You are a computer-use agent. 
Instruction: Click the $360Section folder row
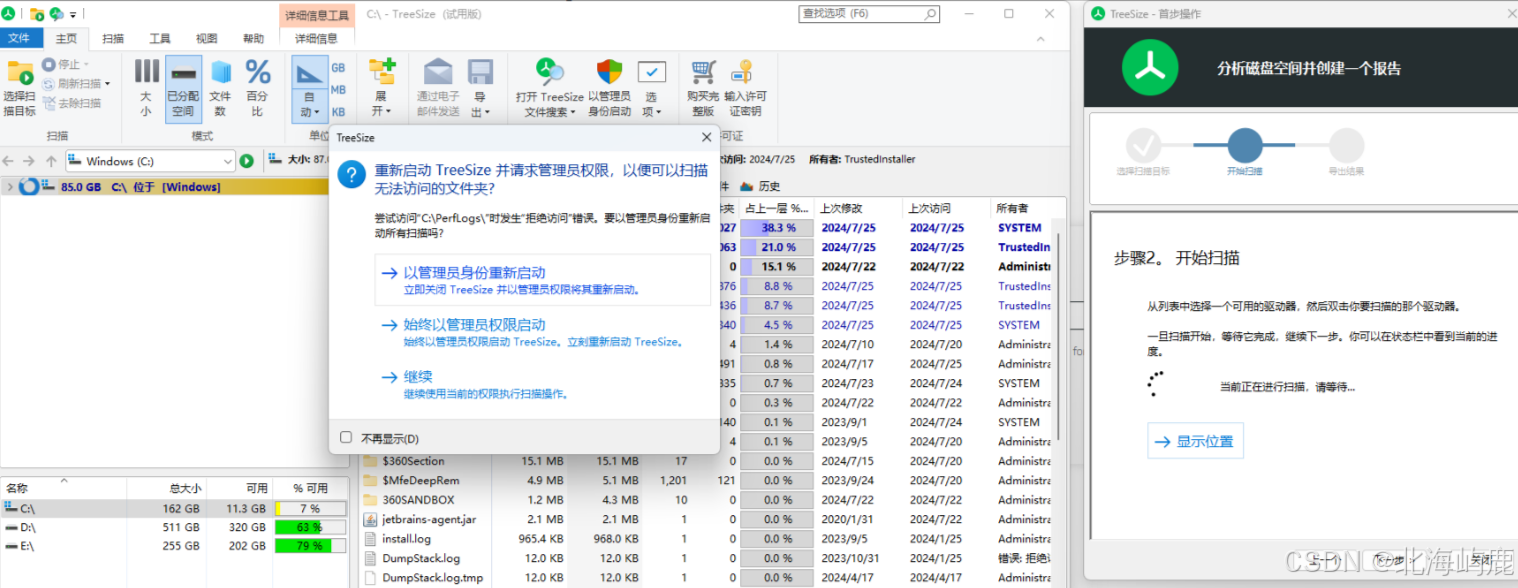706,461
